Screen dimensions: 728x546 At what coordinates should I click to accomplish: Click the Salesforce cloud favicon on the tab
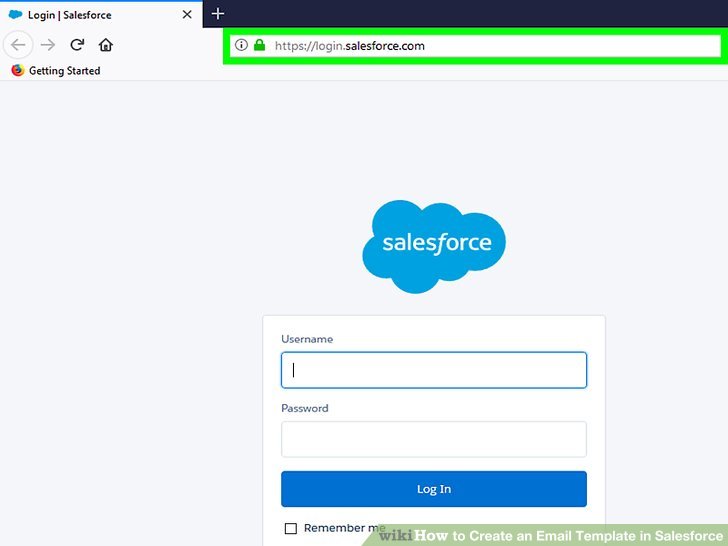coord(15,14)
